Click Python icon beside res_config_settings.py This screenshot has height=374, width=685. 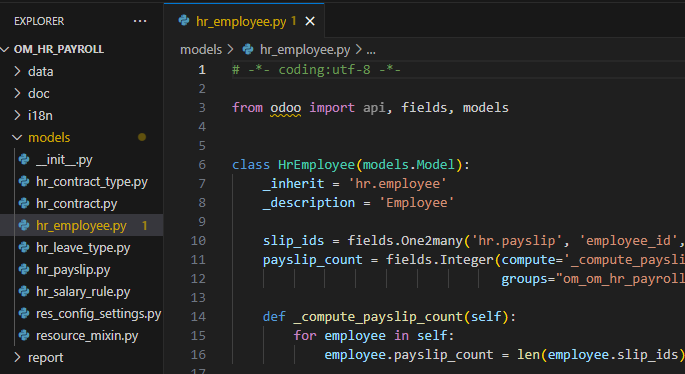click(24, 313)
